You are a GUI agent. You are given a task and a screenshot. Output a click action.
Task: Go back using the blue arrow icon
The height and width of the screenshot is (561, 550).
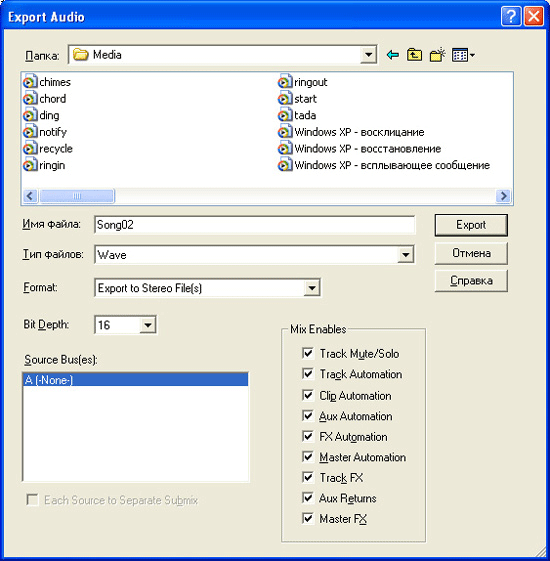pos(393,55)
